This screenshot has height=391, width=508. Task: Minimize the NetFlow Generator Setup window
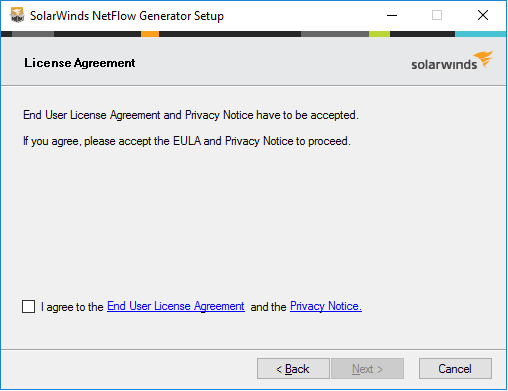[x=392, y=15]
